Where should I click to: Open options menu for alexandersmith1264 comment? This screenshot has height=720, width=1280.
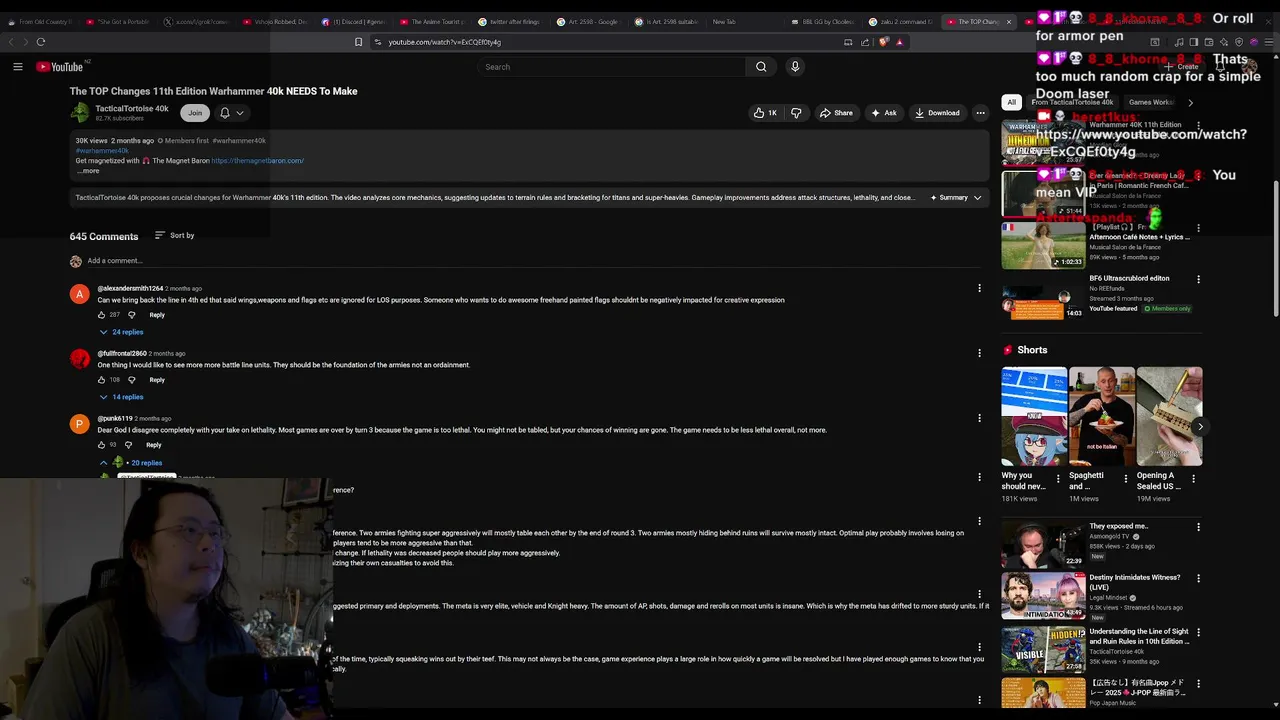click(x=979, y=288)
